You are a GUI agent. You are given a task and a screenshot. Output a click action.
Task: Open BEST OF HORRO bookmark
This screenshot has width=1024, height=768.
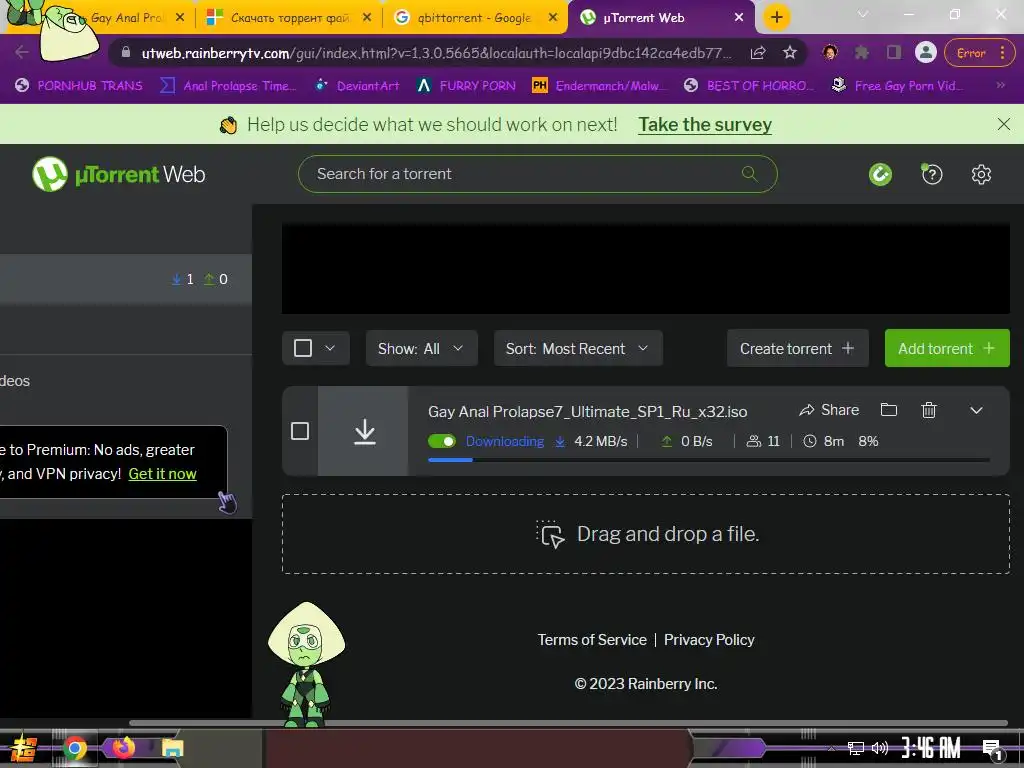[749, 85]
